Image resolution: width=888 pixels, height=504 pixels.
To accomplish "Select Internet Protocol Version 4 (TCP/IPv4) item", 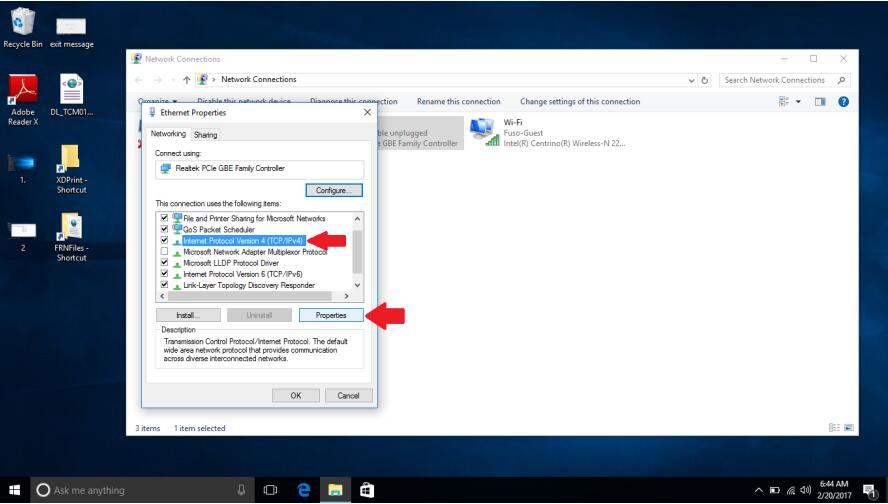I will (244, 240).
